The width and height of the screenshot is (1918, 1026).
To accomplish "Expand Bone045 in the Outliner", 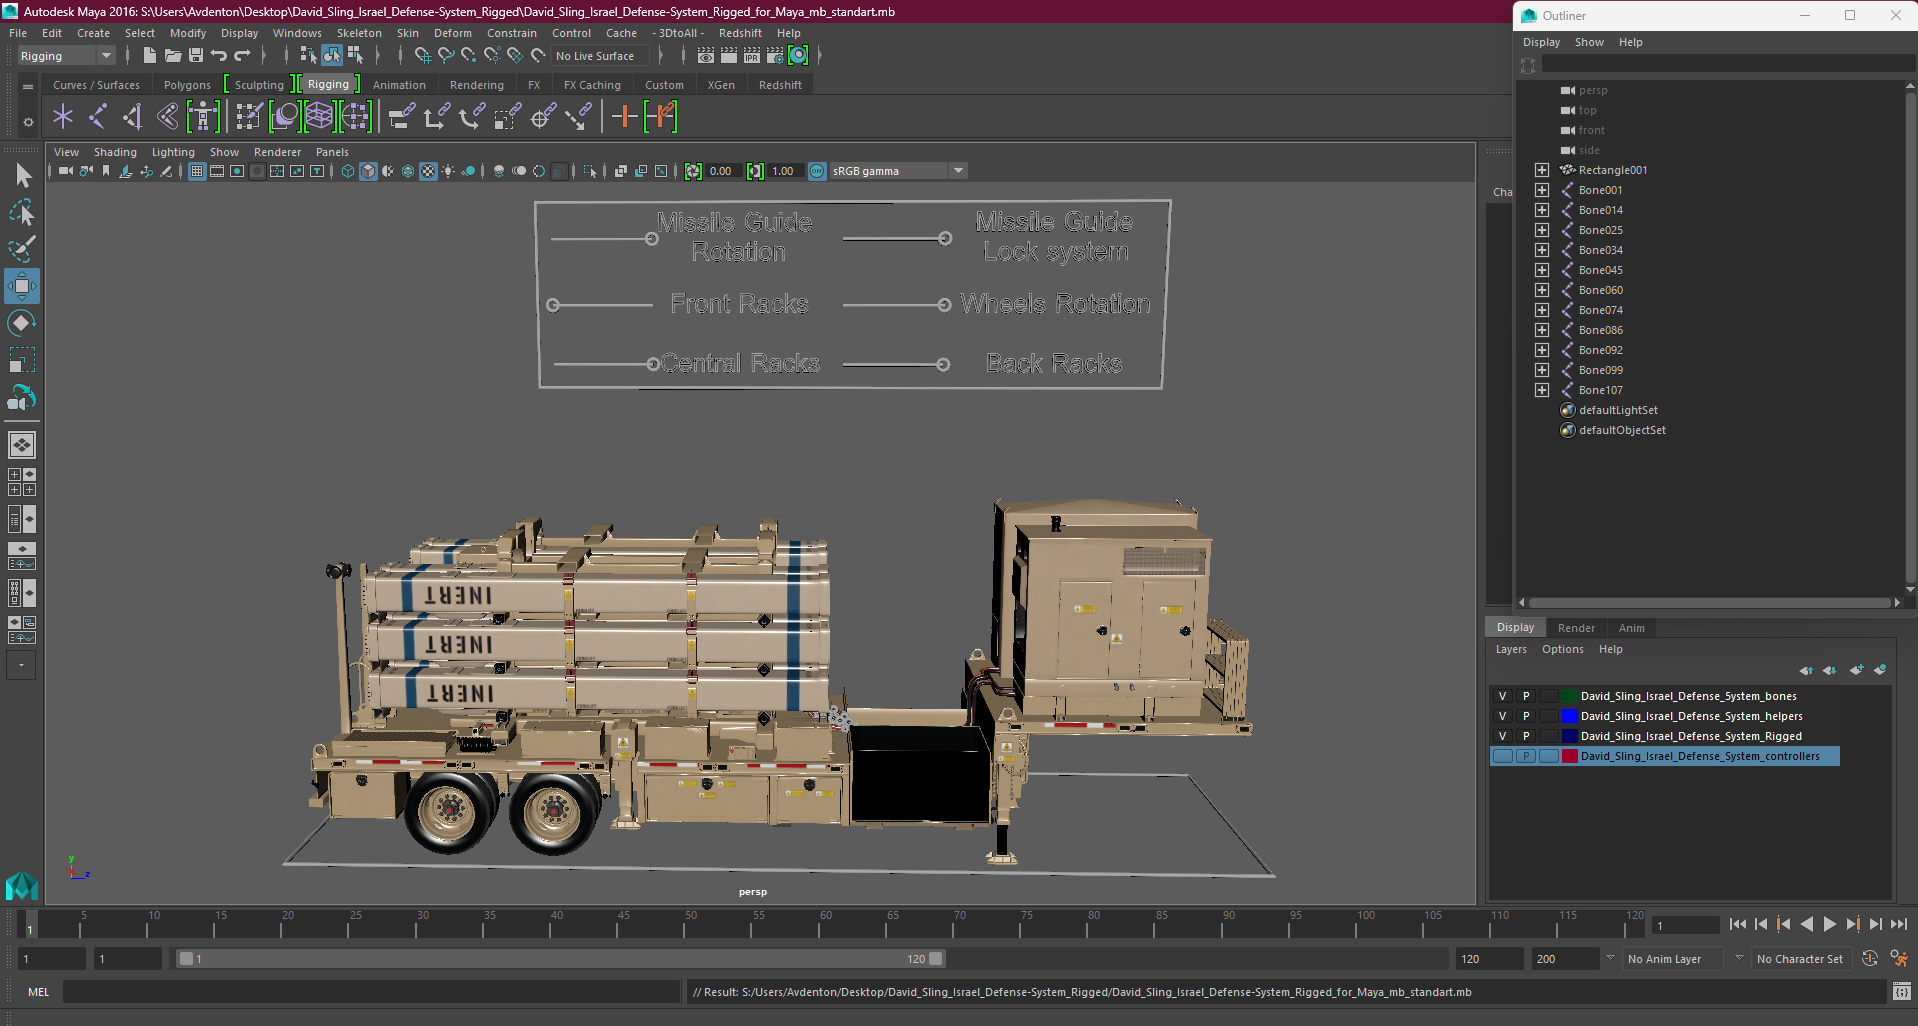I will coord(1542,270).
